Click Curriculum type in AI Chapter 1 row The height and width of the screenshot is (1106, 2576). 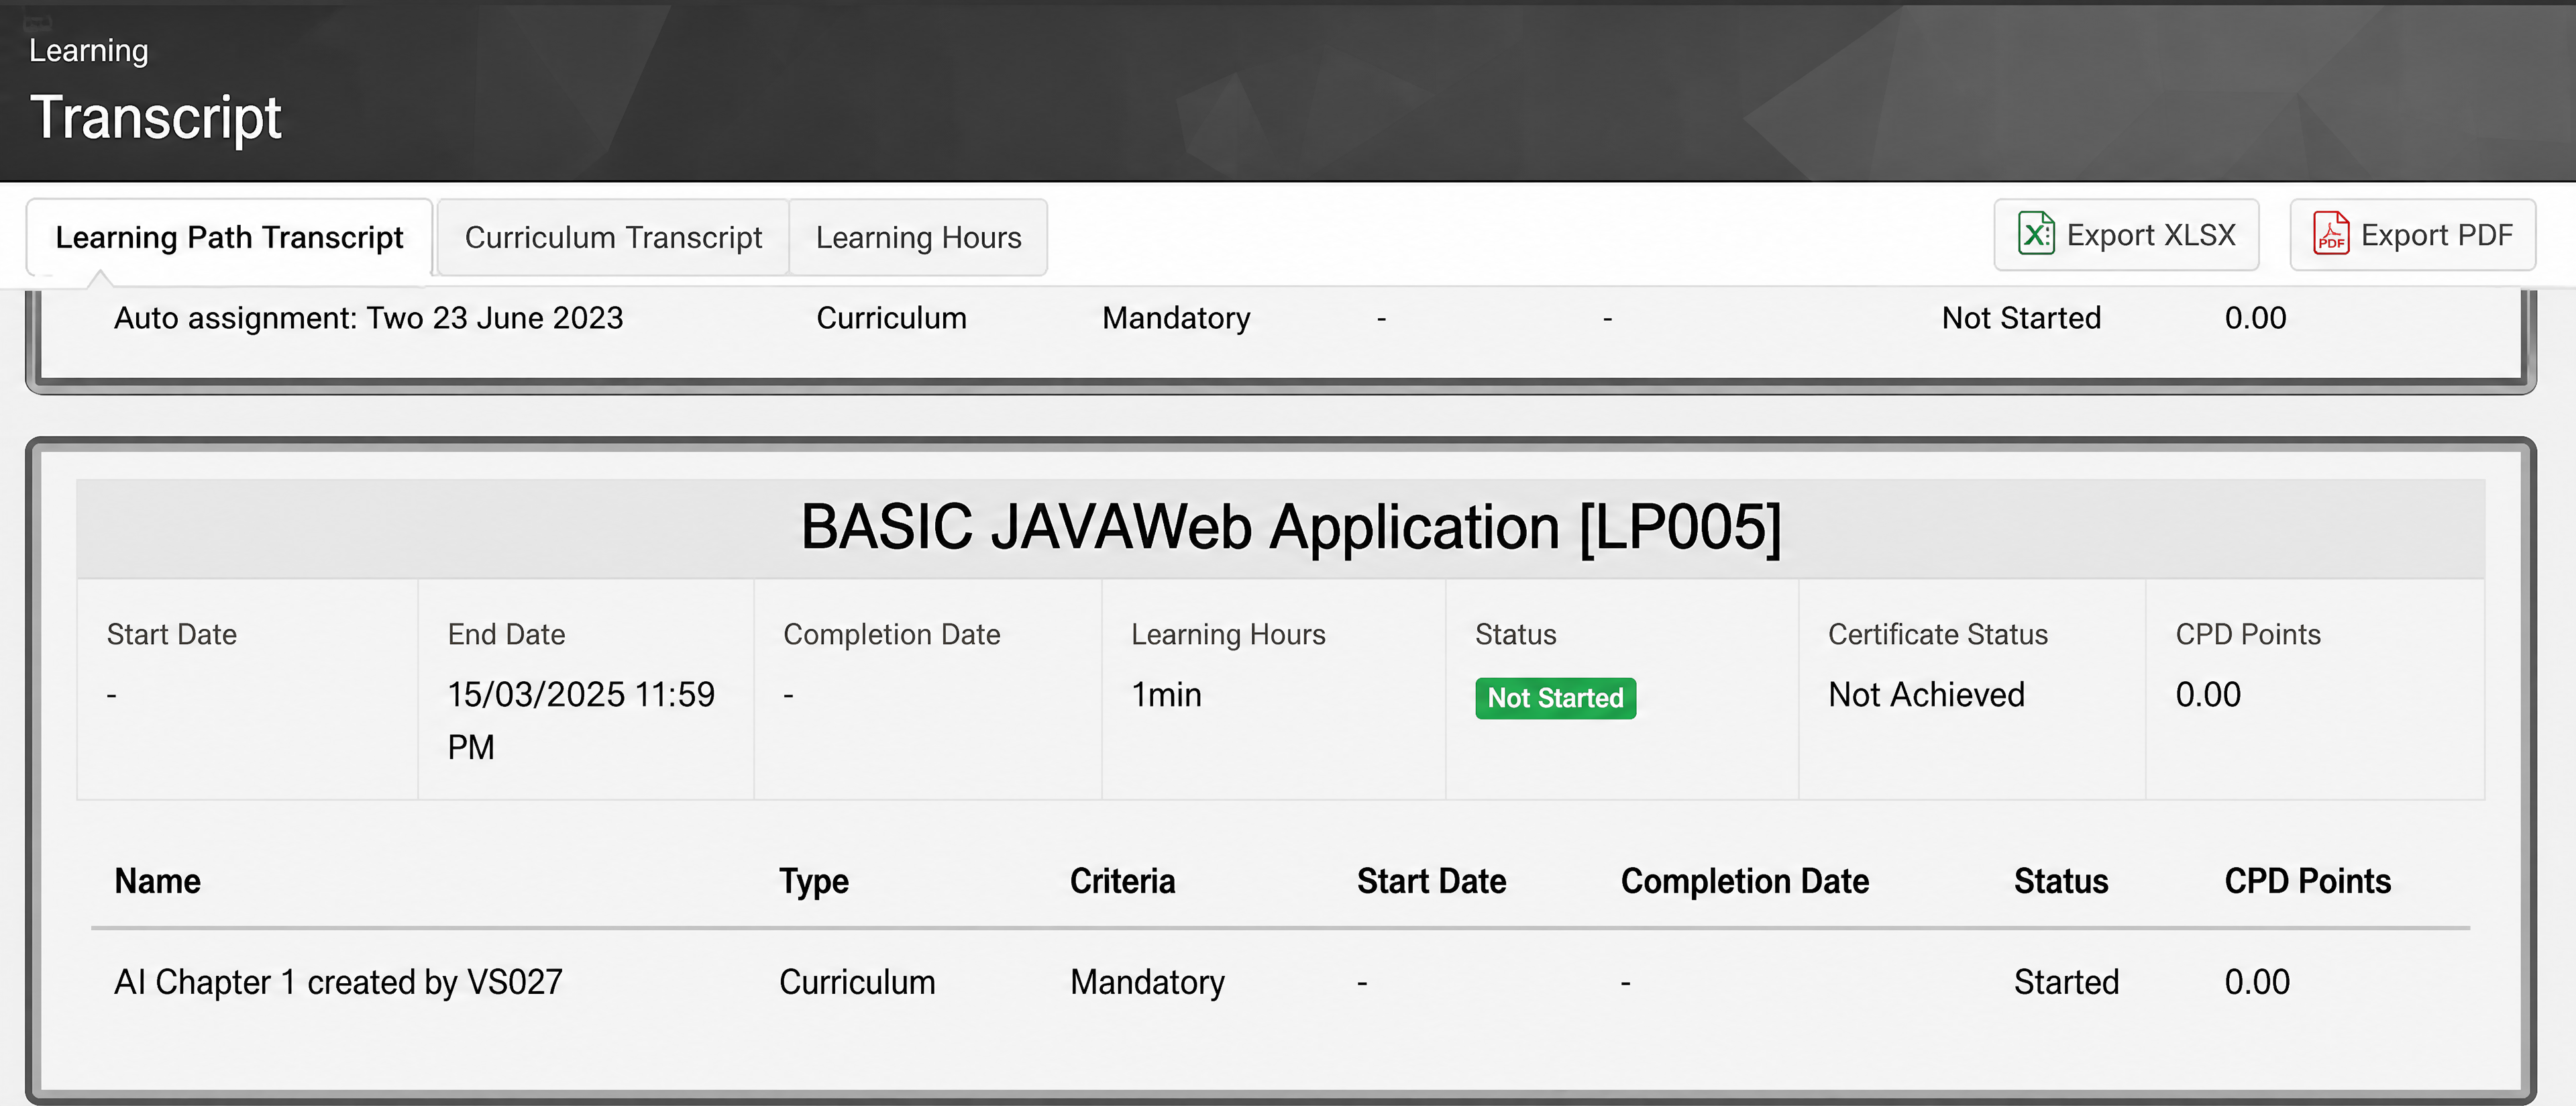click(857, 982)
